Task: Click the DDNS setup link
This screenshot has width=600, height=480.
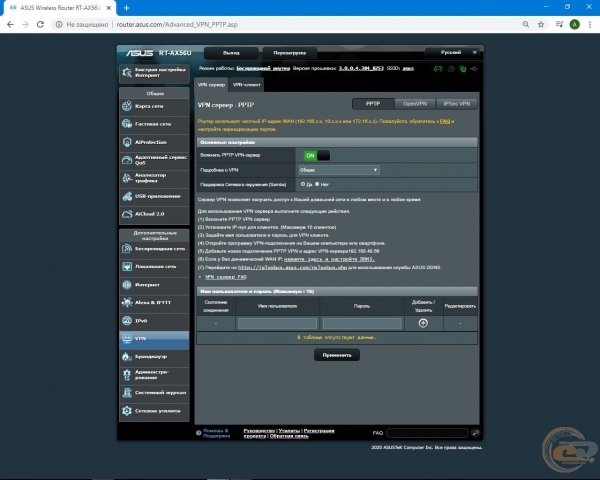Action: [x=329, y=259]
